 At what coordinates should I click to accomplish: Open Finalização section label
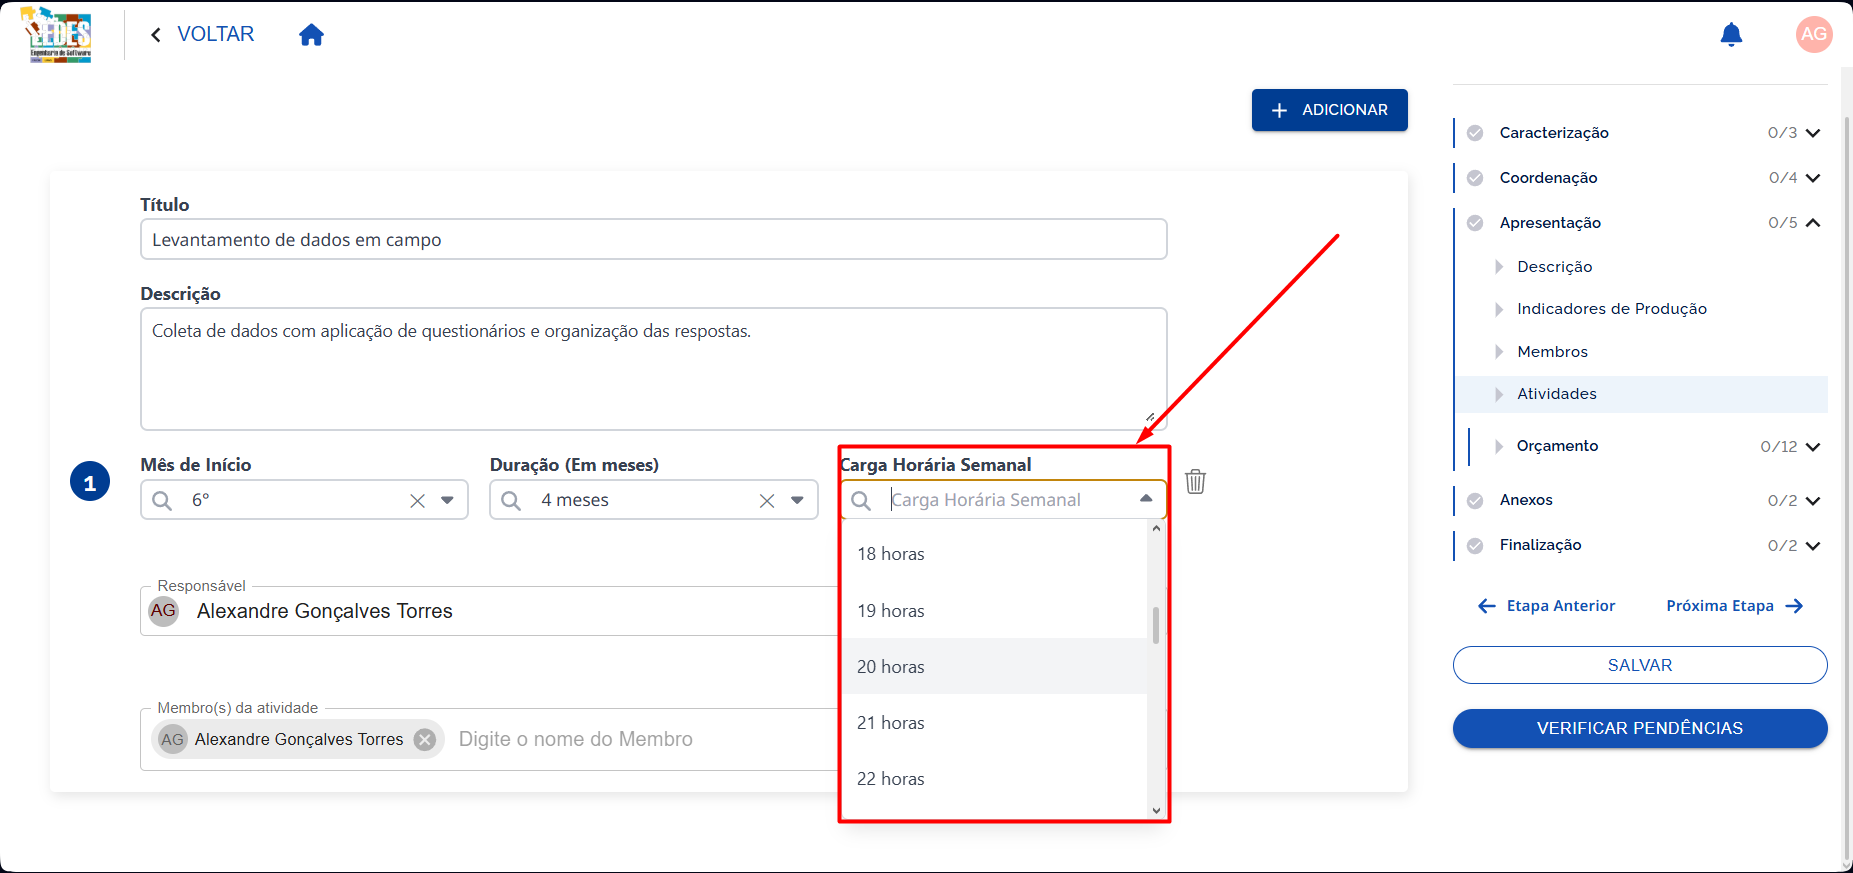click(1540, 545)
